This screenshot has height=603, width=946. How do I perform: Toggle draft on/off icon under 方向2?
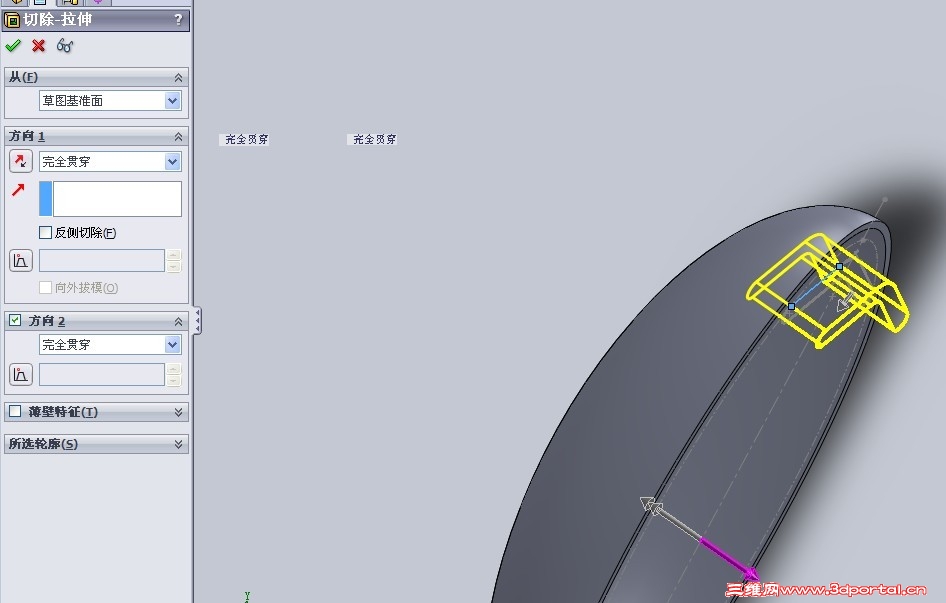tap(21, 374)
